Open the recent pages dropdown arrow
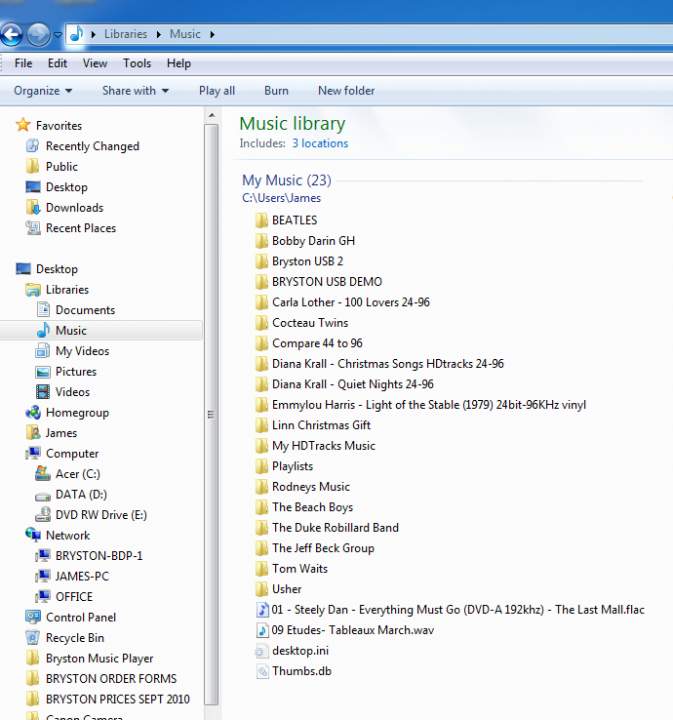Viewport: 673px width, 720px height. click(x=58, y=34)
